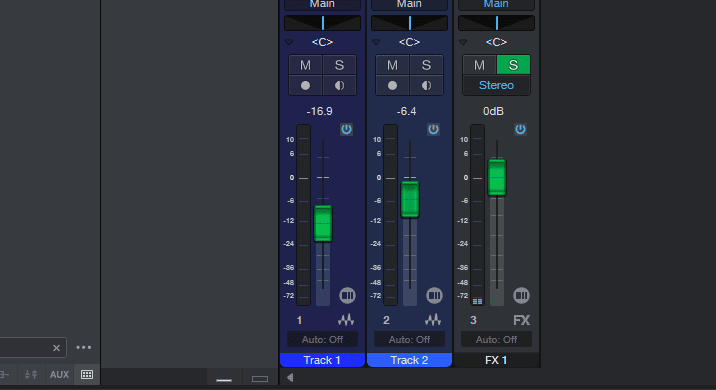Viewport: 716px width, 390px height.
Task: Click the <C> pan value on Track 2
Action: click(409, 42)
